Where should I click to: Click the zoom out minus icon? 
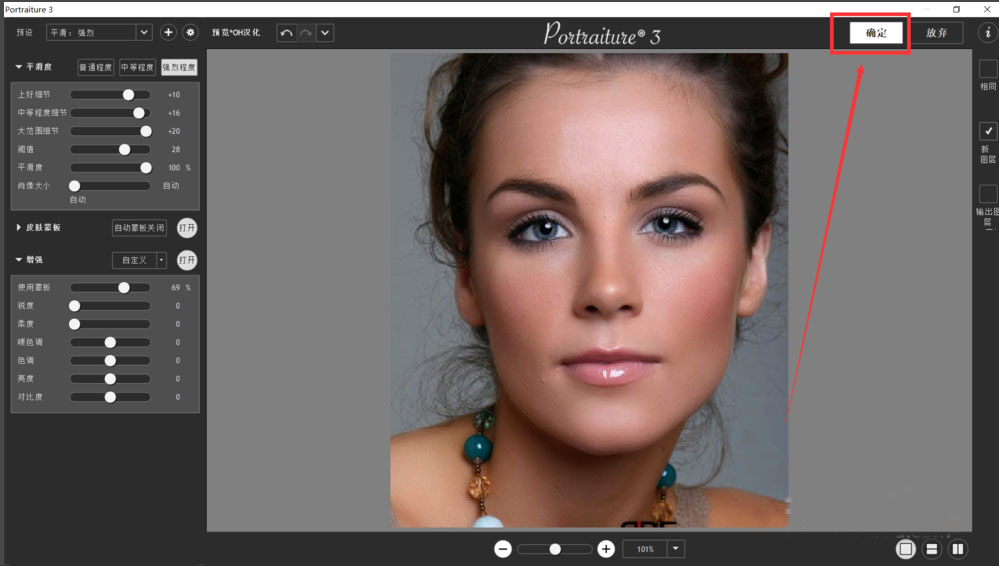pos(503,549)
